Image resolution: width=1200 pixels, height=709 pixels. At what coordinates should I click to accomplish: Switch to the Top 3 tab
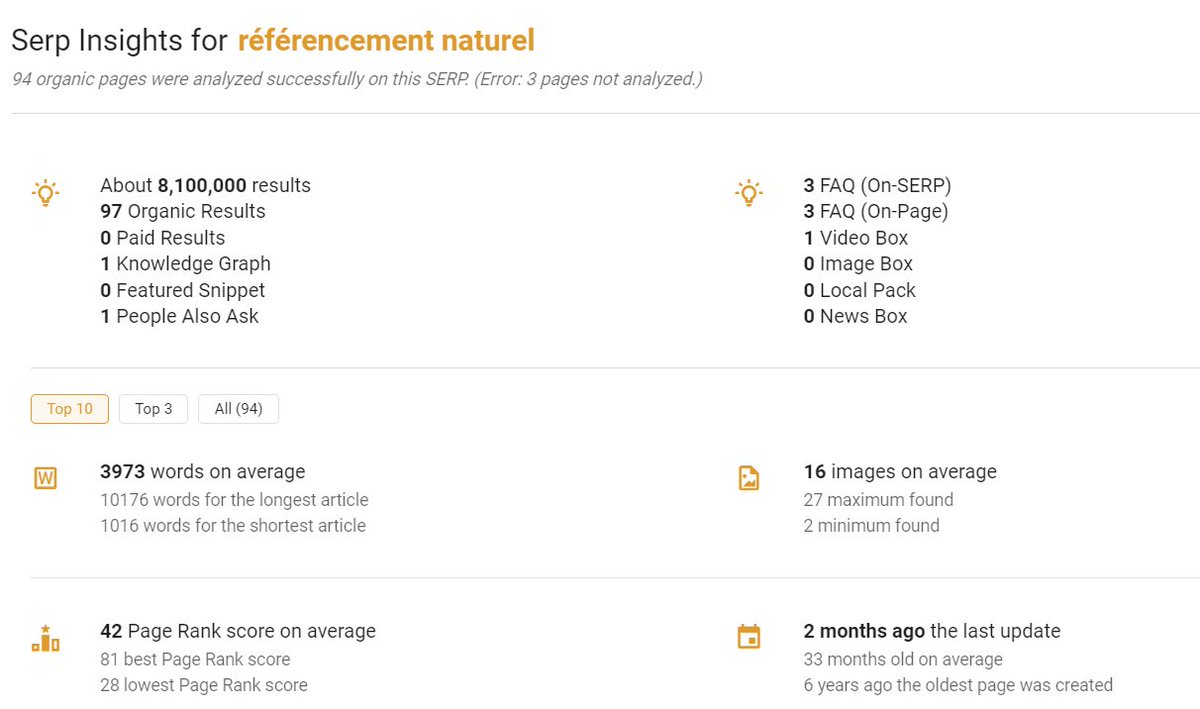[x=153, y=409]
